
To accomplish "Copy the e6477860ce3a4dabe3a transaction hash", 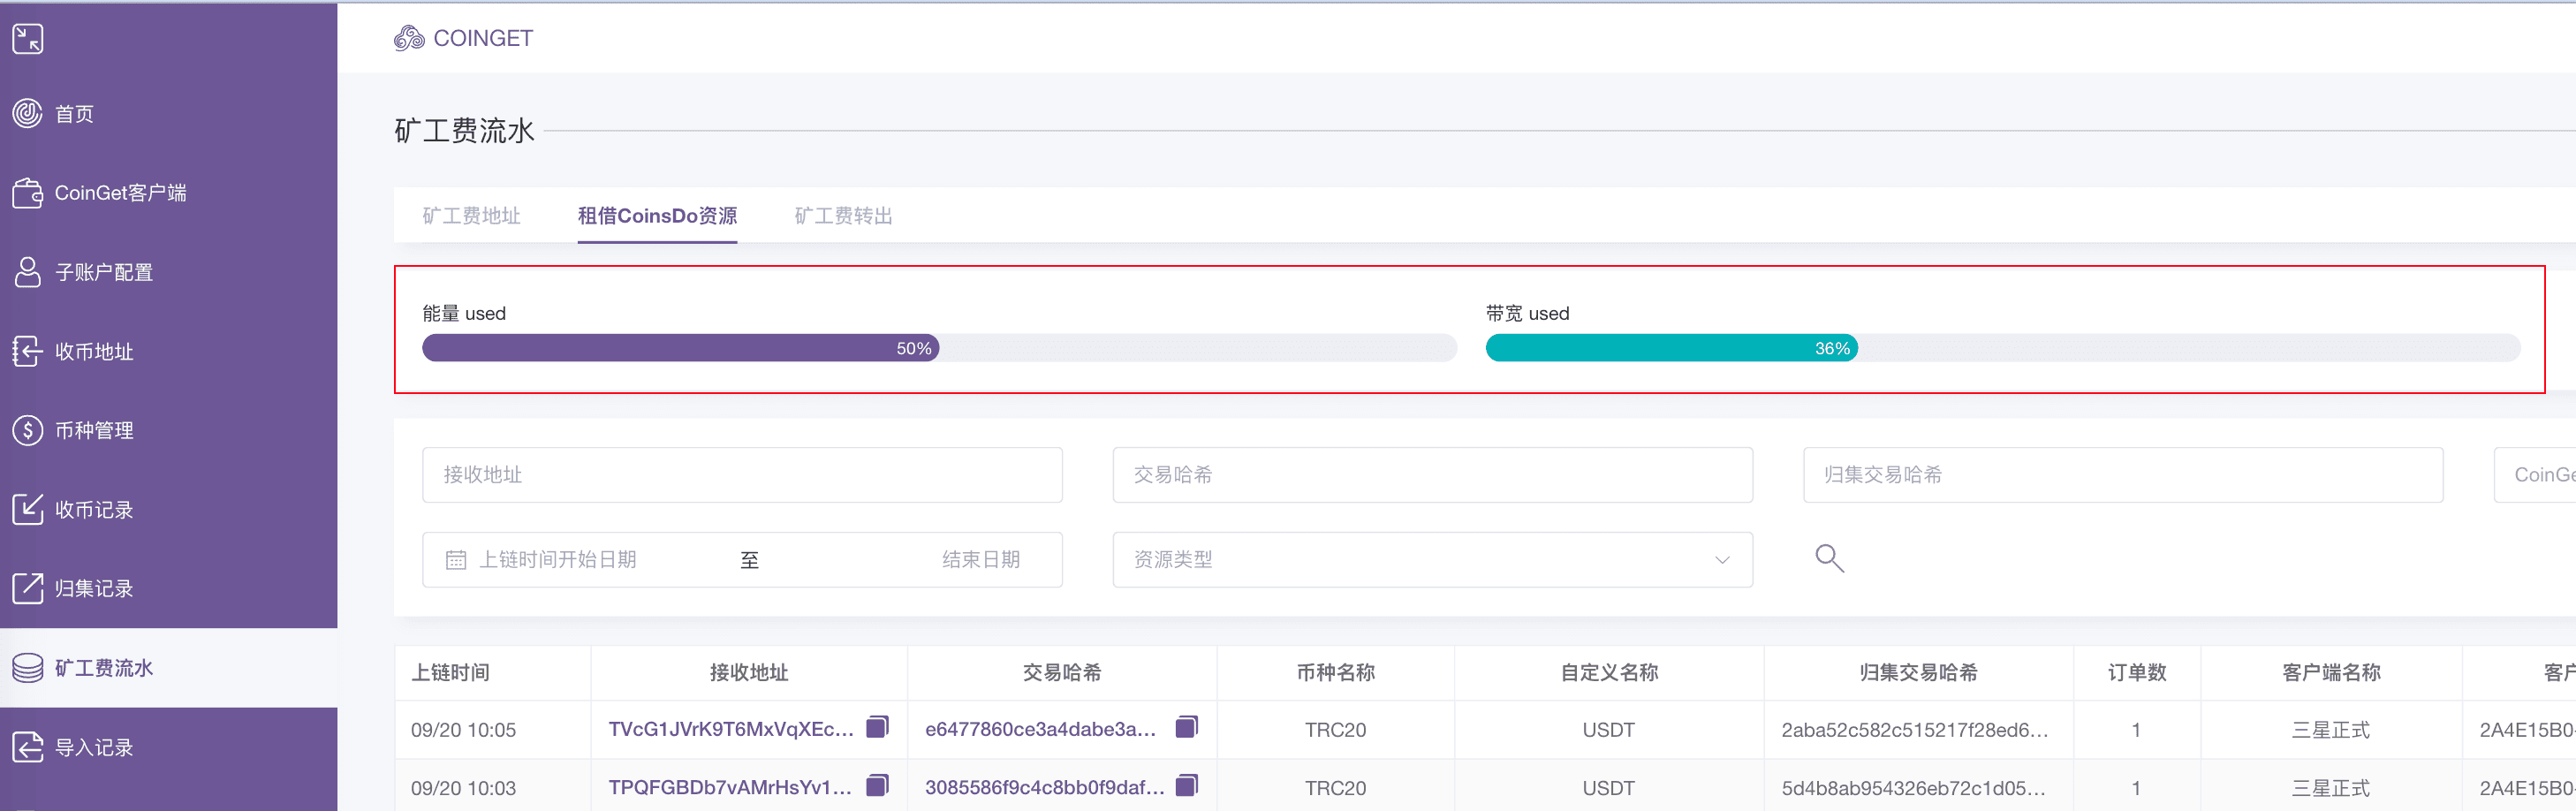I will click(1186, 727).
